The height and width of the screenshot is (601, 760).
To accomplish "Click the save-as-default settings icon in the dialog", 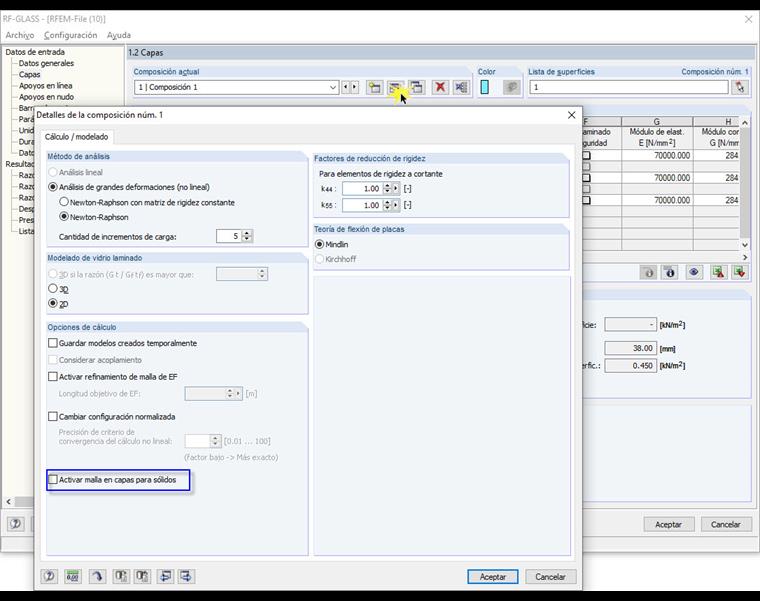I will (121, 576).
